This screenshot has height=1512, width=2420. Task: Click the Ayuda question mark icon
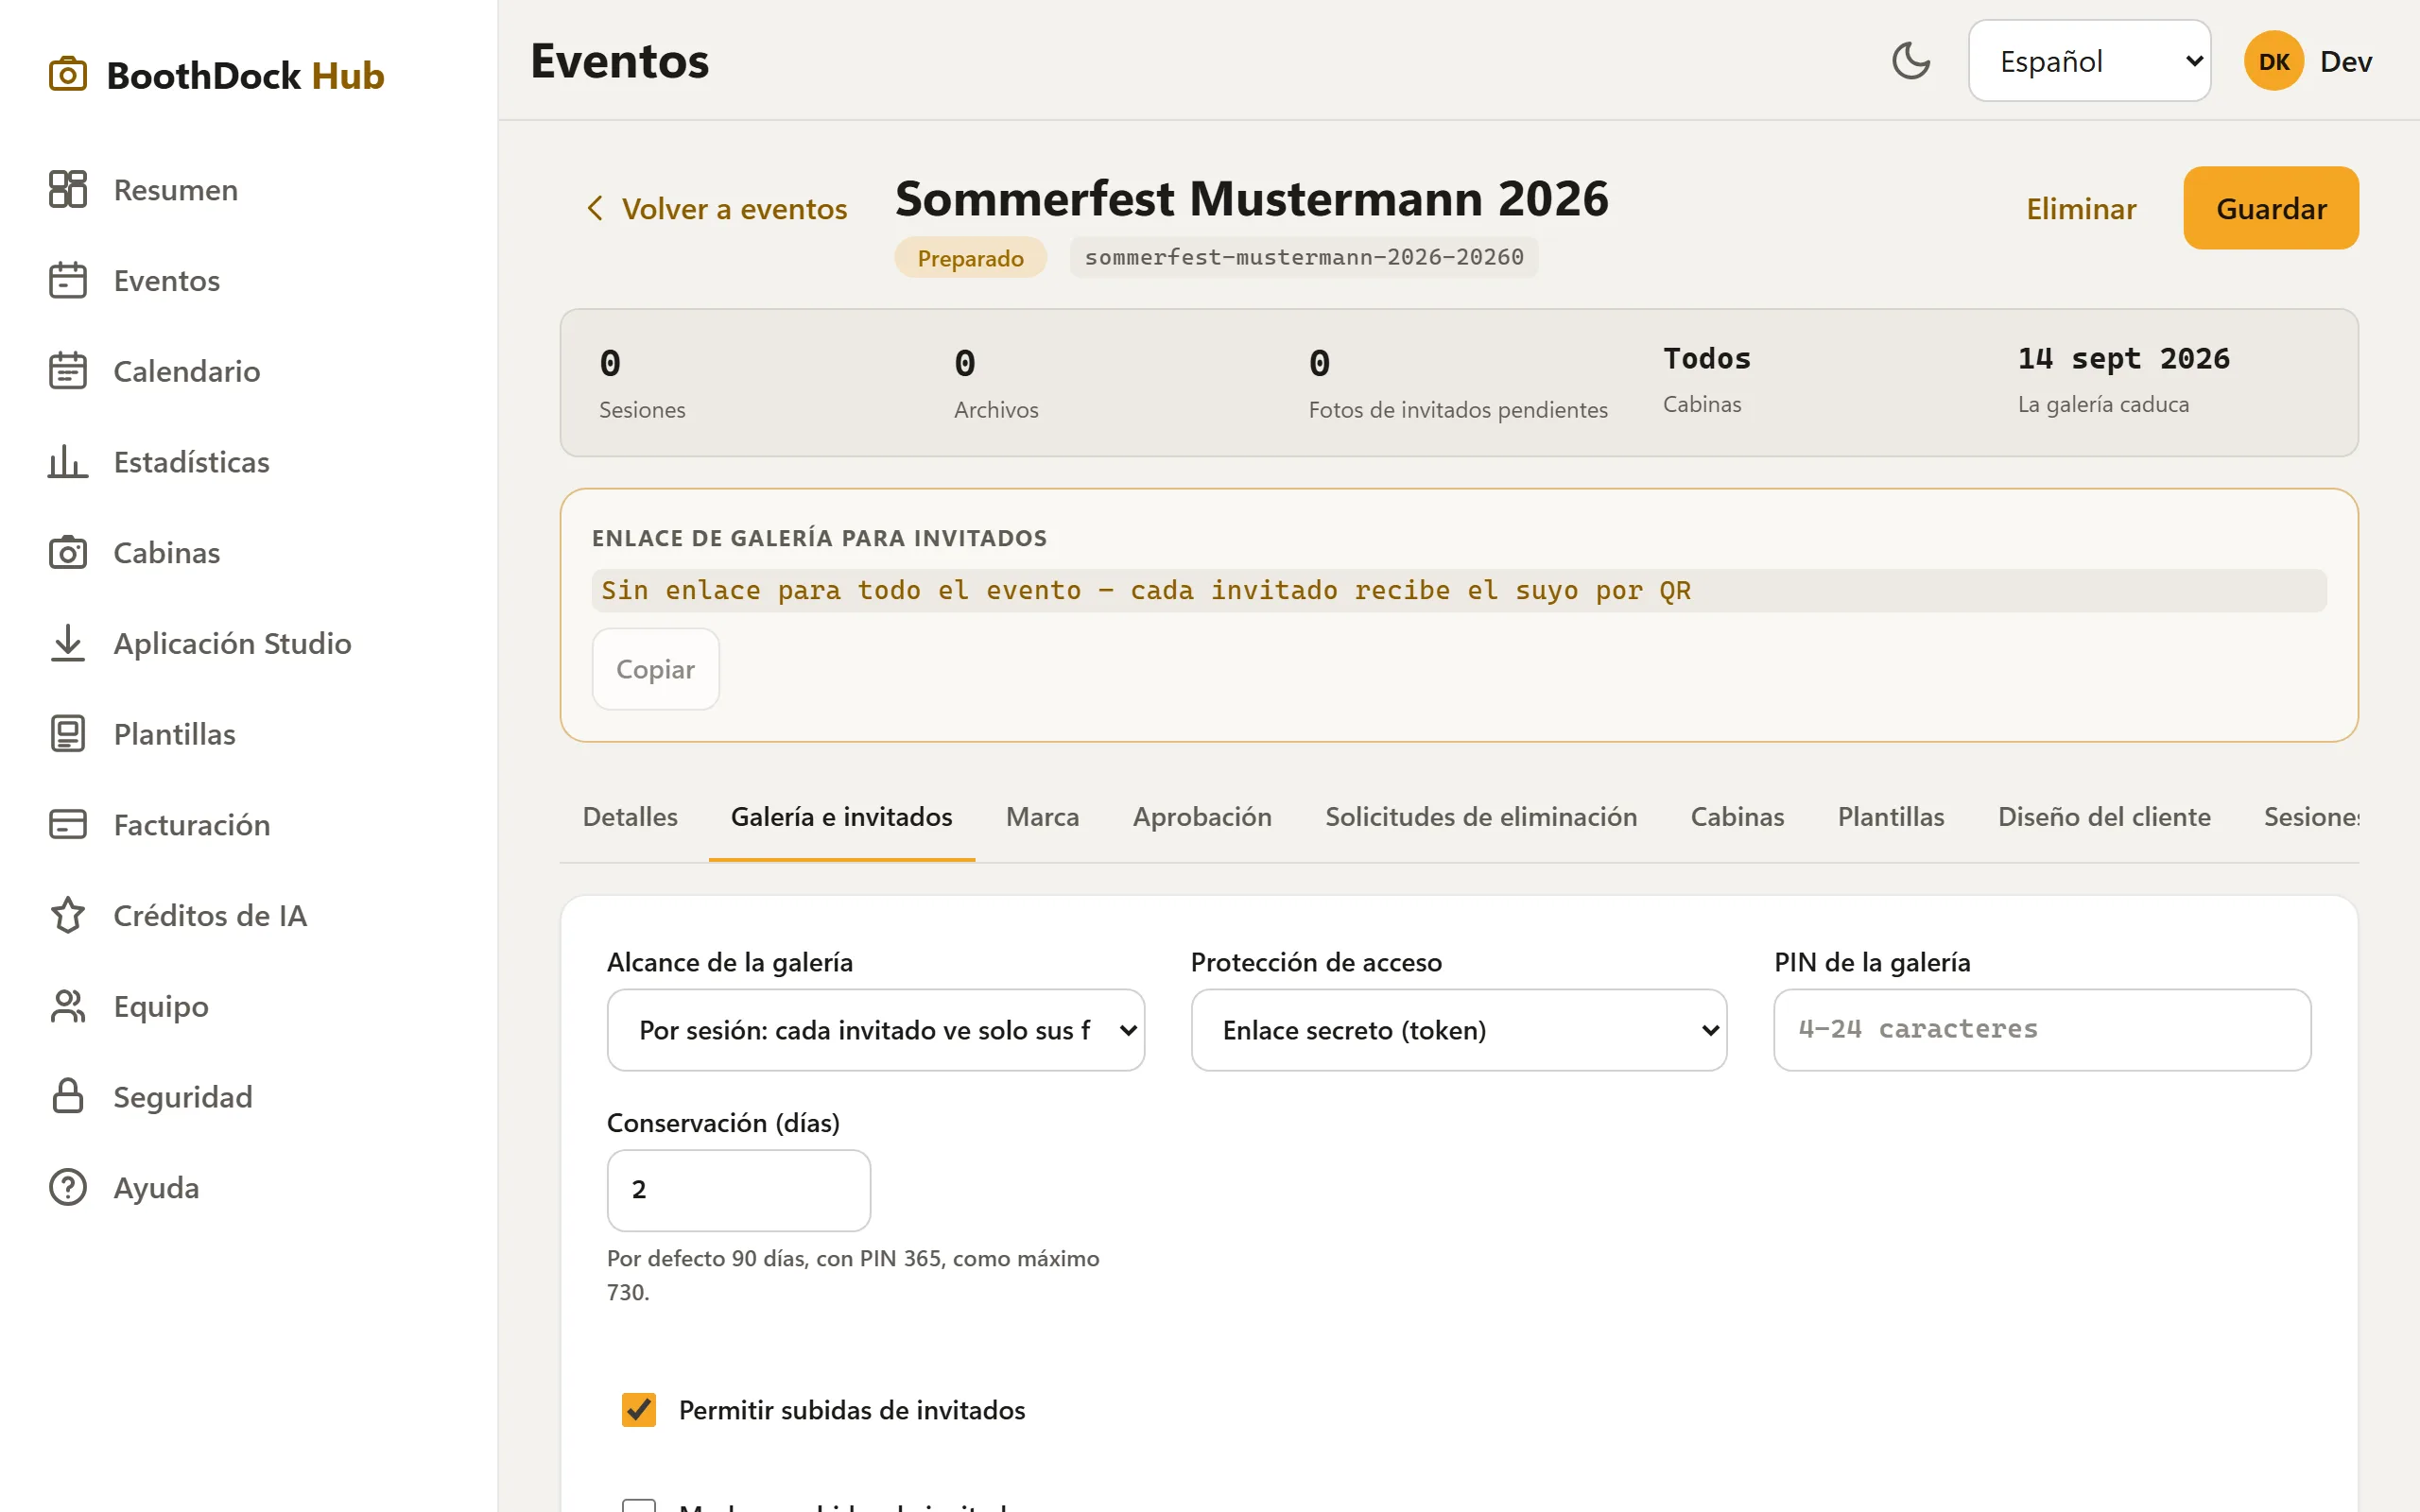coord(68,1187)
